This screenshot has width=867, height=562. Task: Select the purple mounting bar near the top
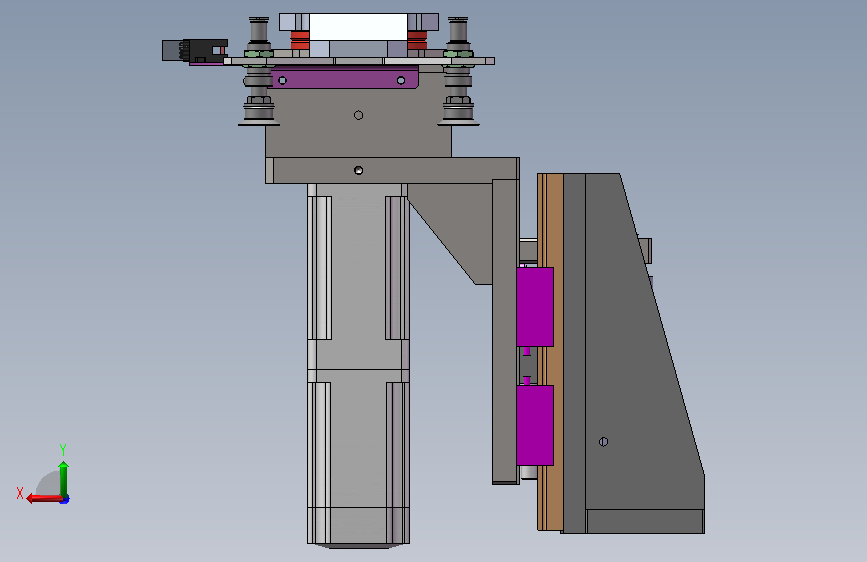coord(344,78)
